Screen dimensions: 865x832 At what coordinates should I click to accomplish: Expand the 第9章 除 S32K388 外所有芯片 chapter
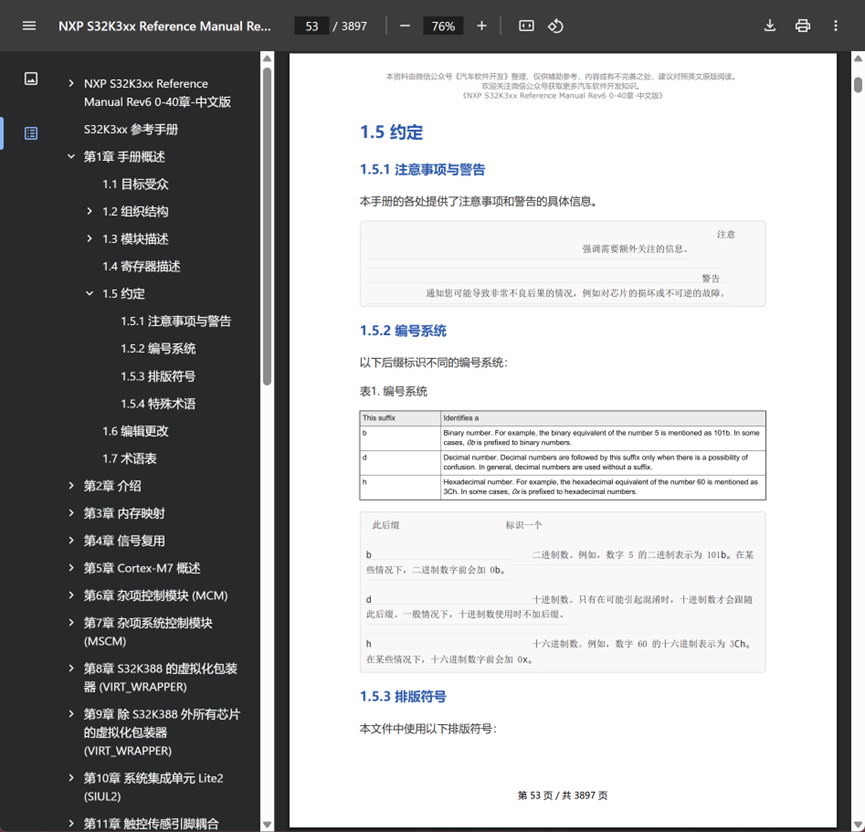[71, 714]
